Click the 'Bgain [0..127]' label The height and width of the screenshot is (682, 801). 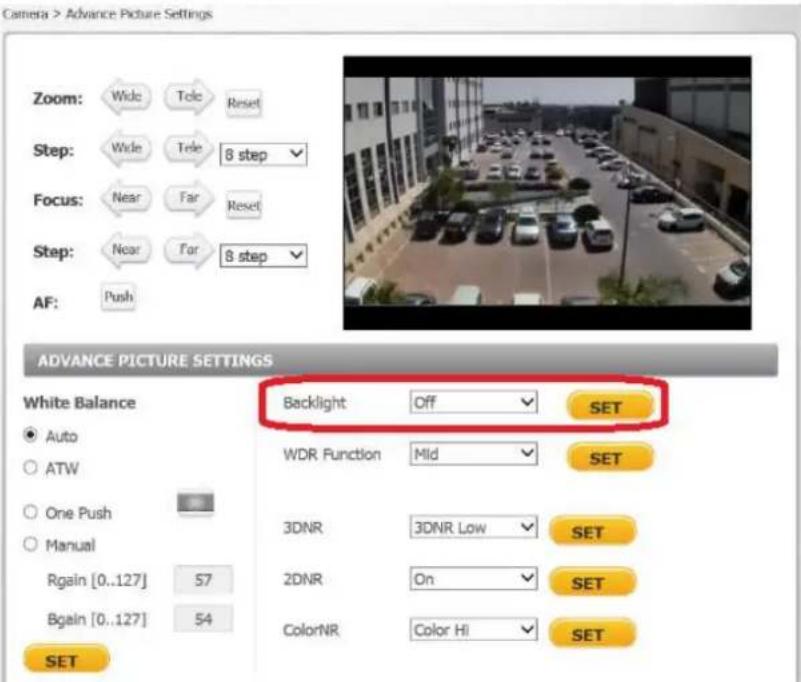[97, 620]
